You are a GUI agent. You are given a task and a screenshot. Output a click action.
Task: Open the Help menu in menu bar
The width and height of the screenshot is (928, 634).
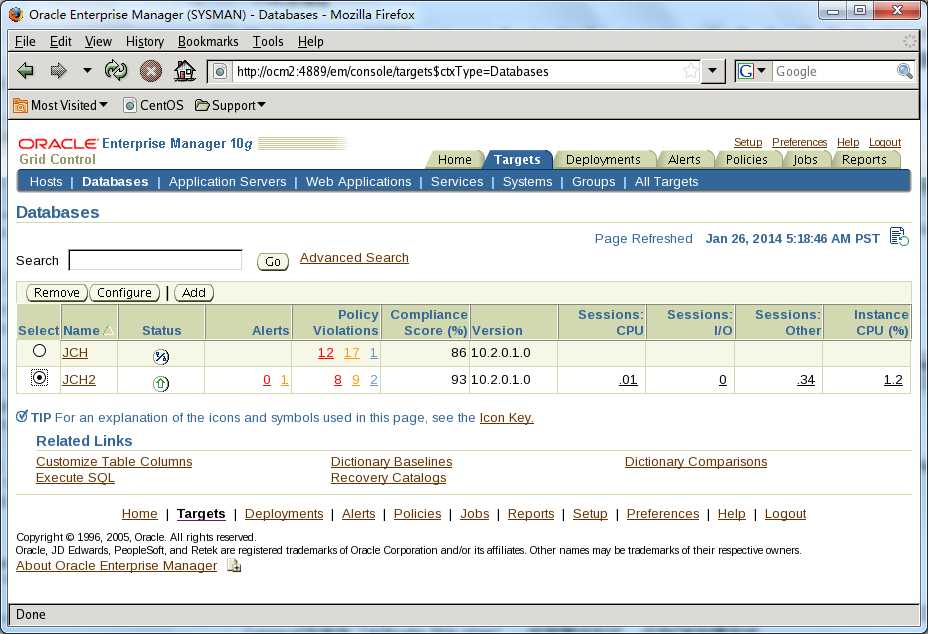pos(310,41)
